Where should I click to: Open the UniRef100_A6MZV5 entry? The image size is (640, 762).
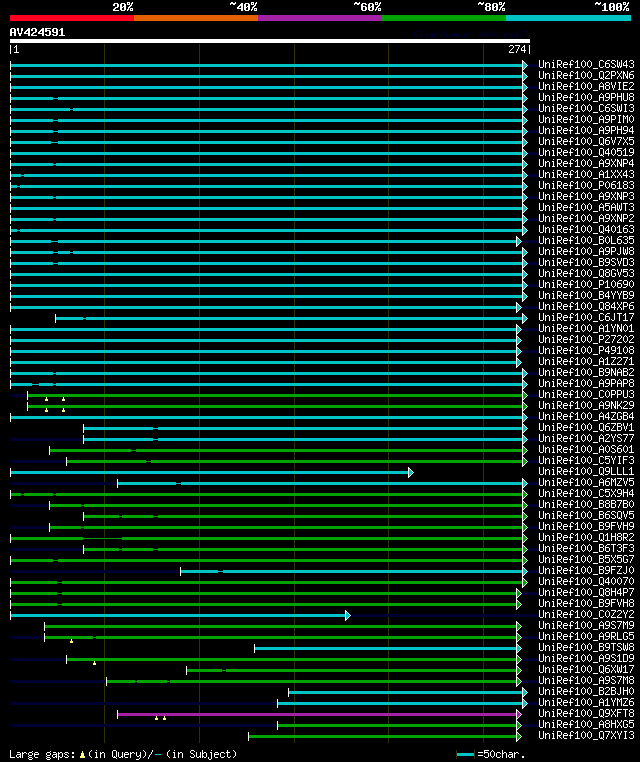coord(586,483)
